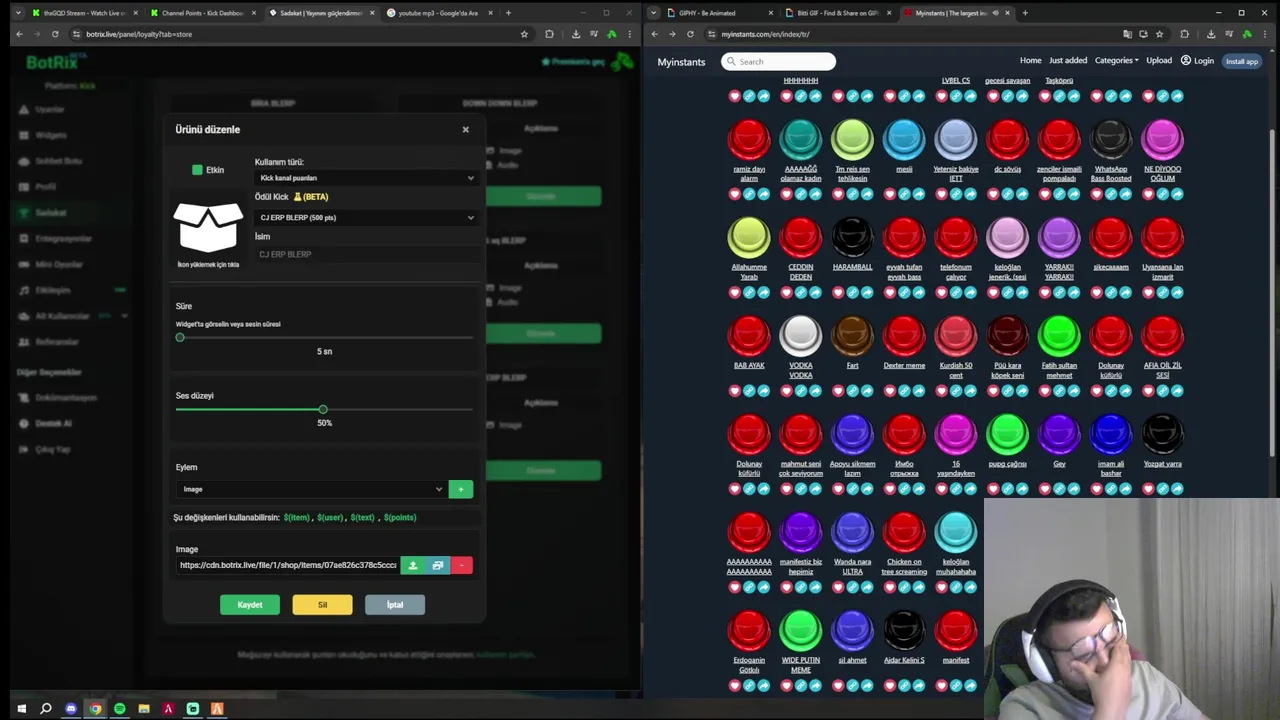Reload the Myinstants page
Viewport: 1280px width, 720px height.
tap(690, 34)
